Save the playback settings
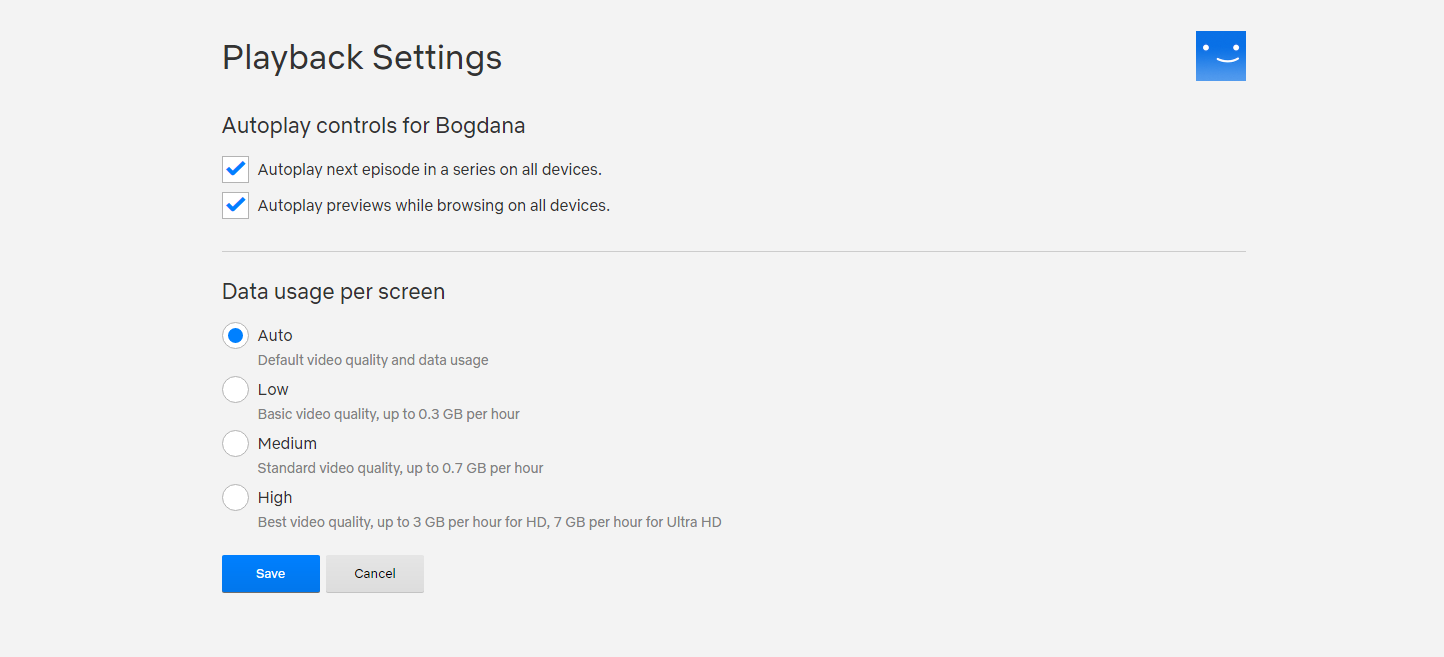This screenshot has width=1444, height=657. click(270, 573)
